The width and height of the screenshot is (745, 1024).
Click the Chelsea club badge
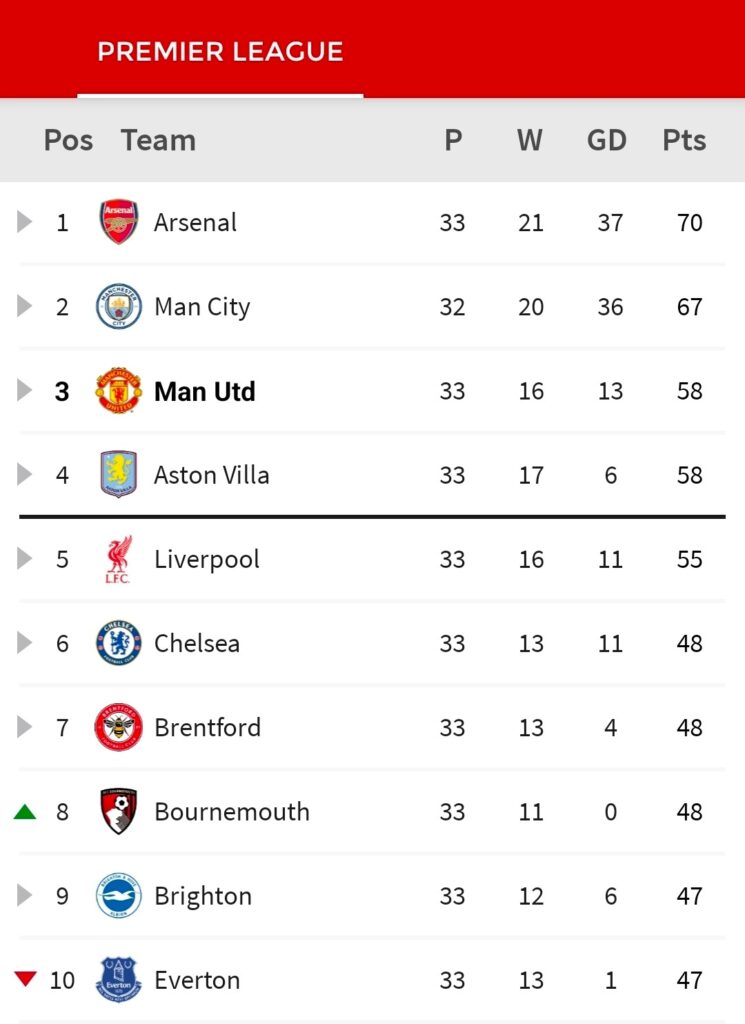[119, 643]
